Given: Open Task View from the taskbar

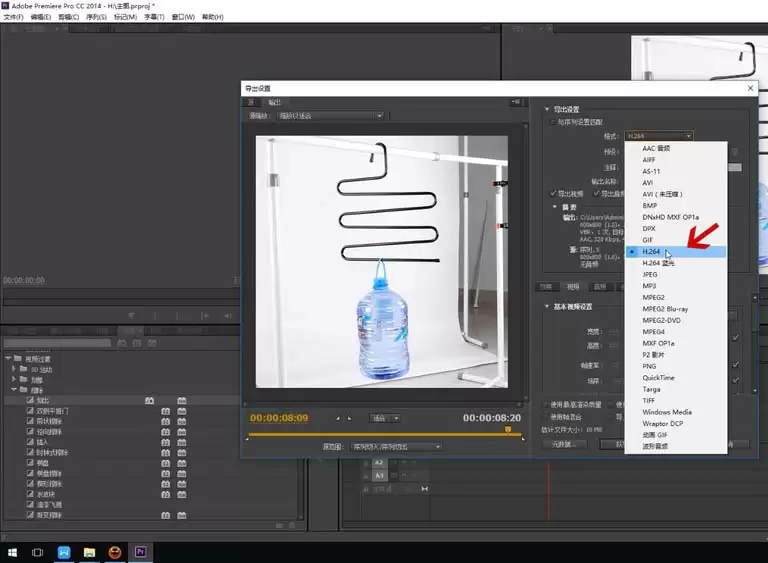Looking at the screenshot, I should coord(38,552).
